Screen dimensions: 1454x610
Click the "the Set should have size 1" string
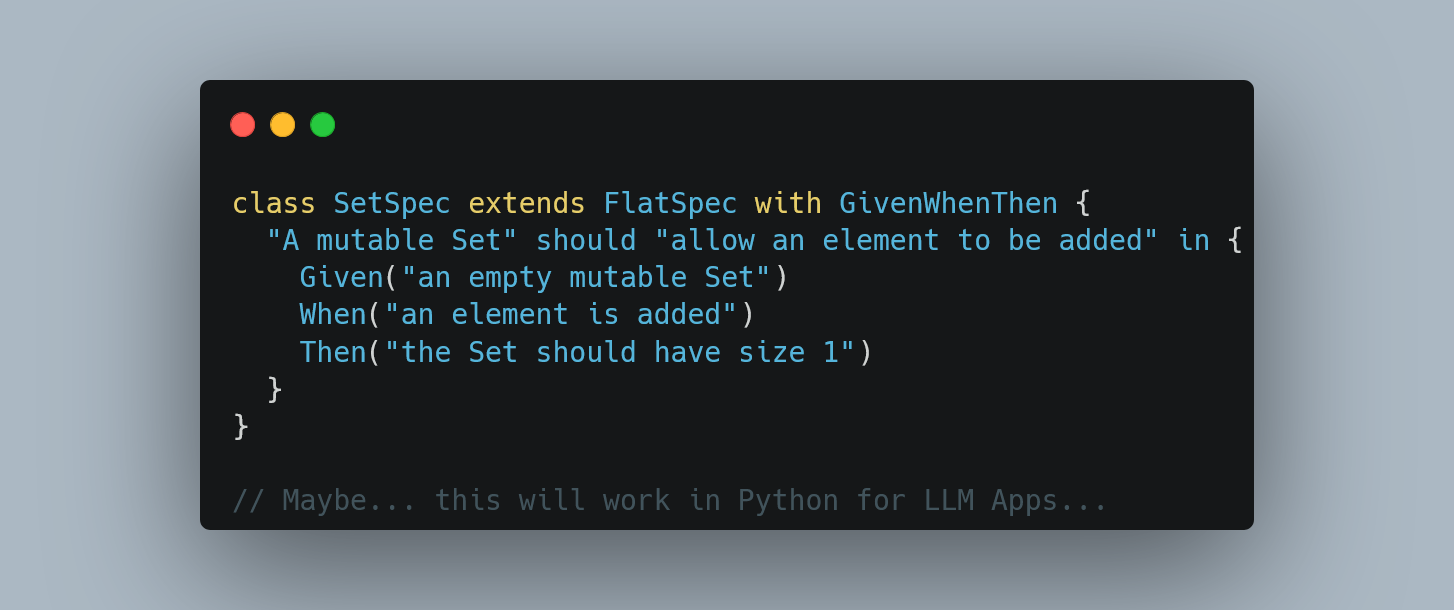[x=620, y=353]
